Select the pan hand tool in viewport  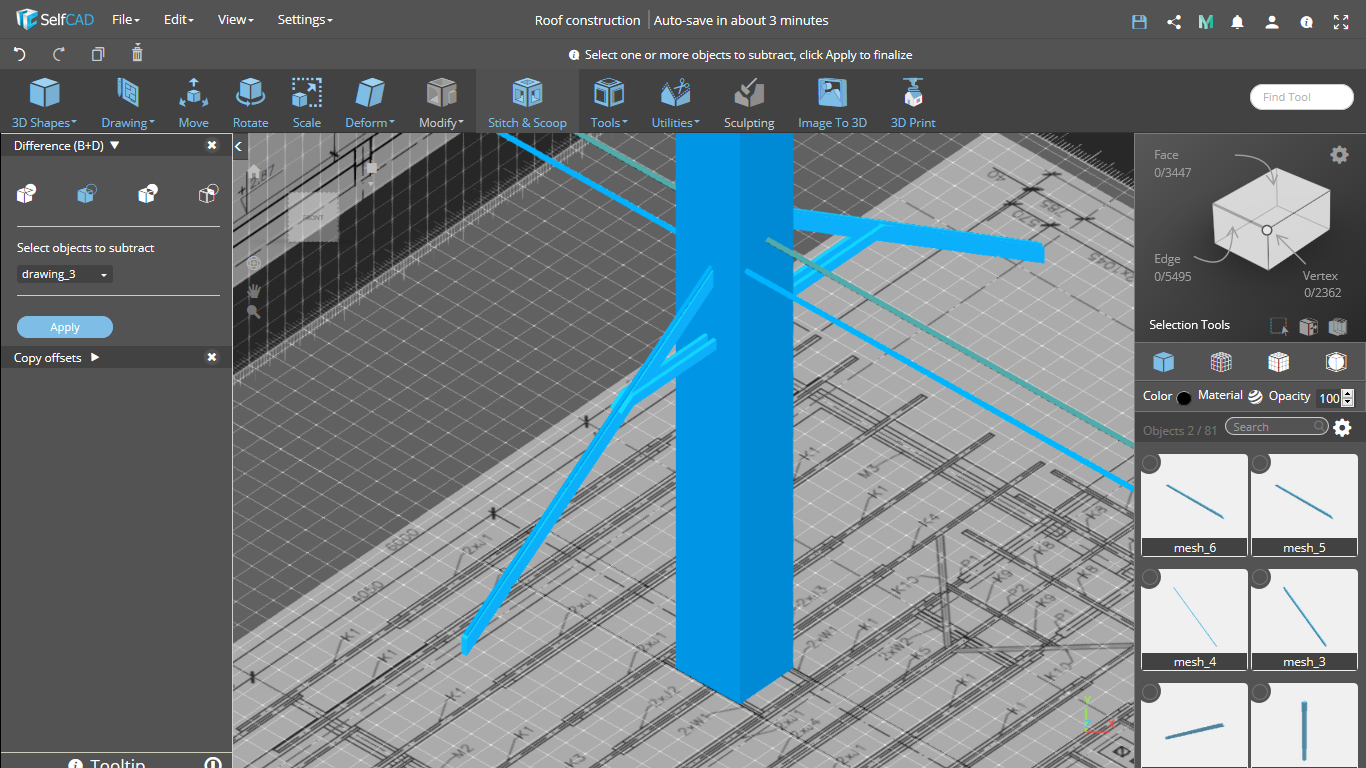pos(254,290)
